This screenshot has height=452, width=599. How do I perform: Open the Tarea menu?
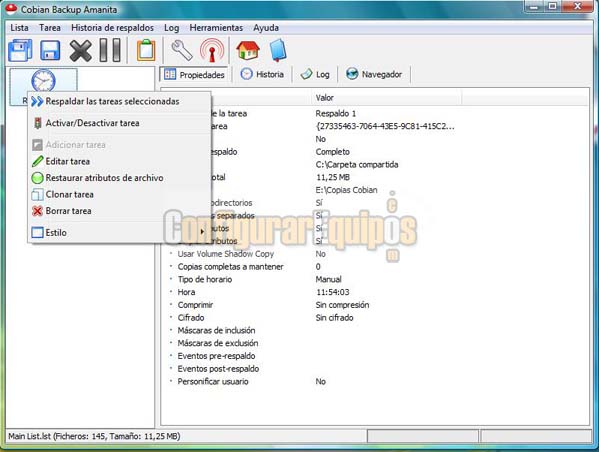(x=50, y=28)
